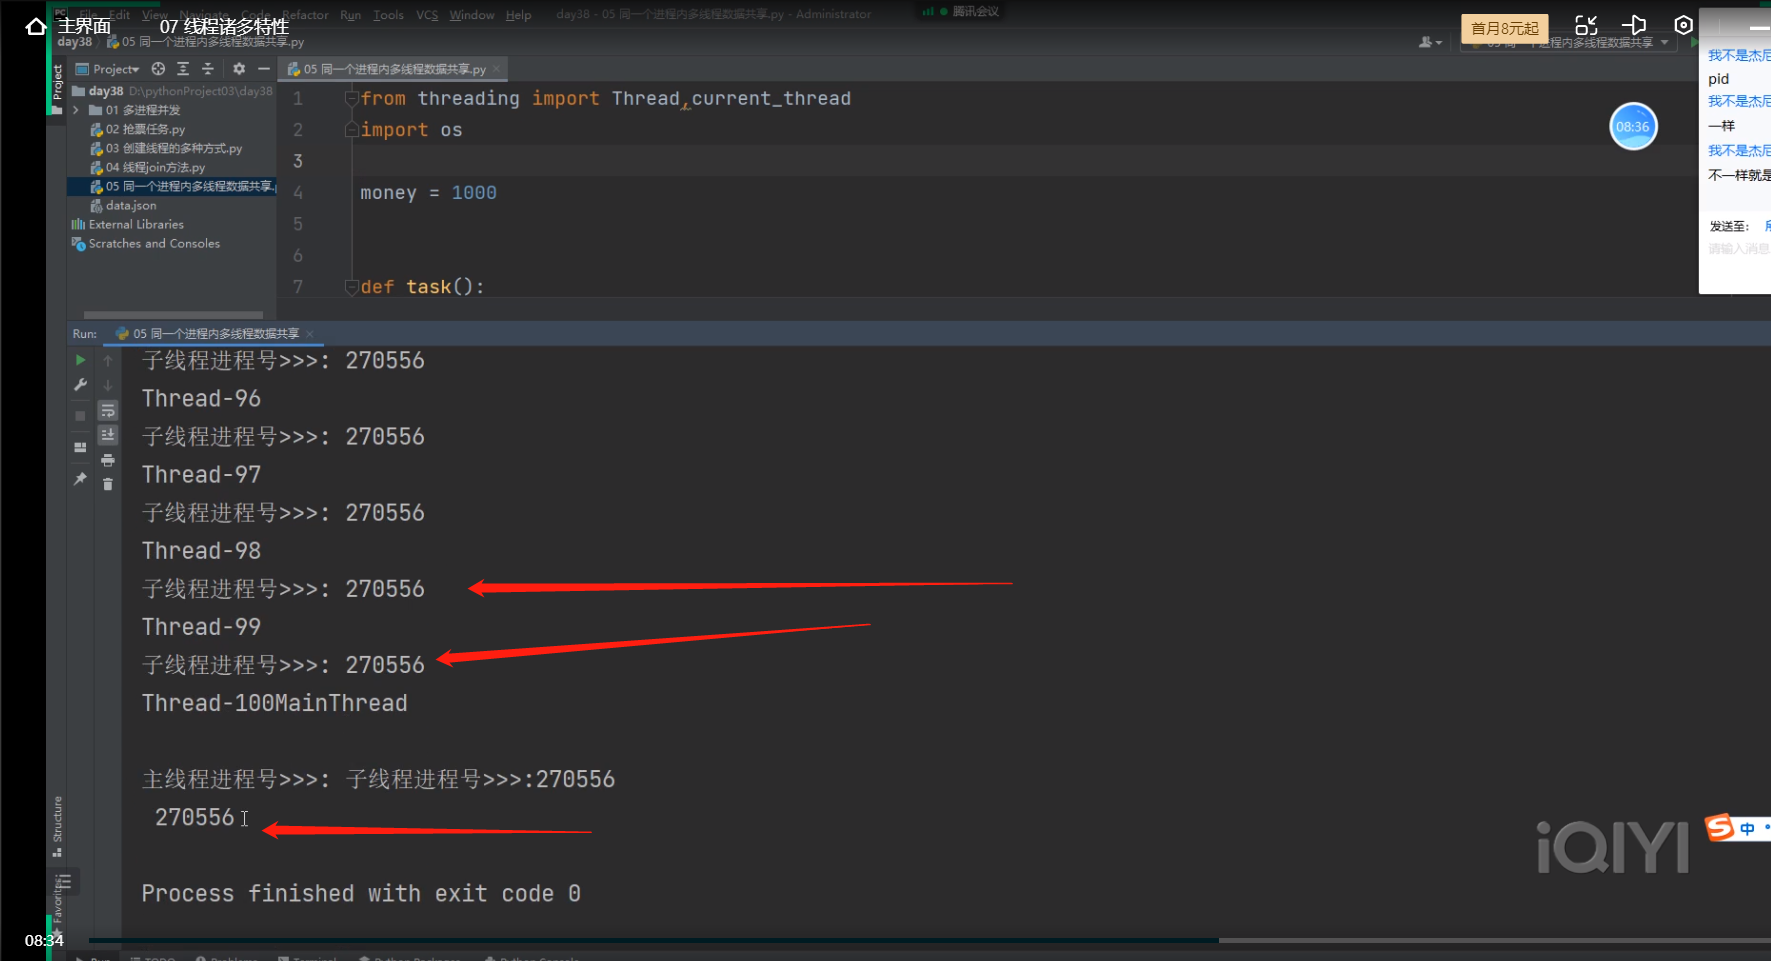This screenshot has height=961, width=1771.
Task: Toggle scroll-to-end in the Run console
Action: click(x=108, y=435)
